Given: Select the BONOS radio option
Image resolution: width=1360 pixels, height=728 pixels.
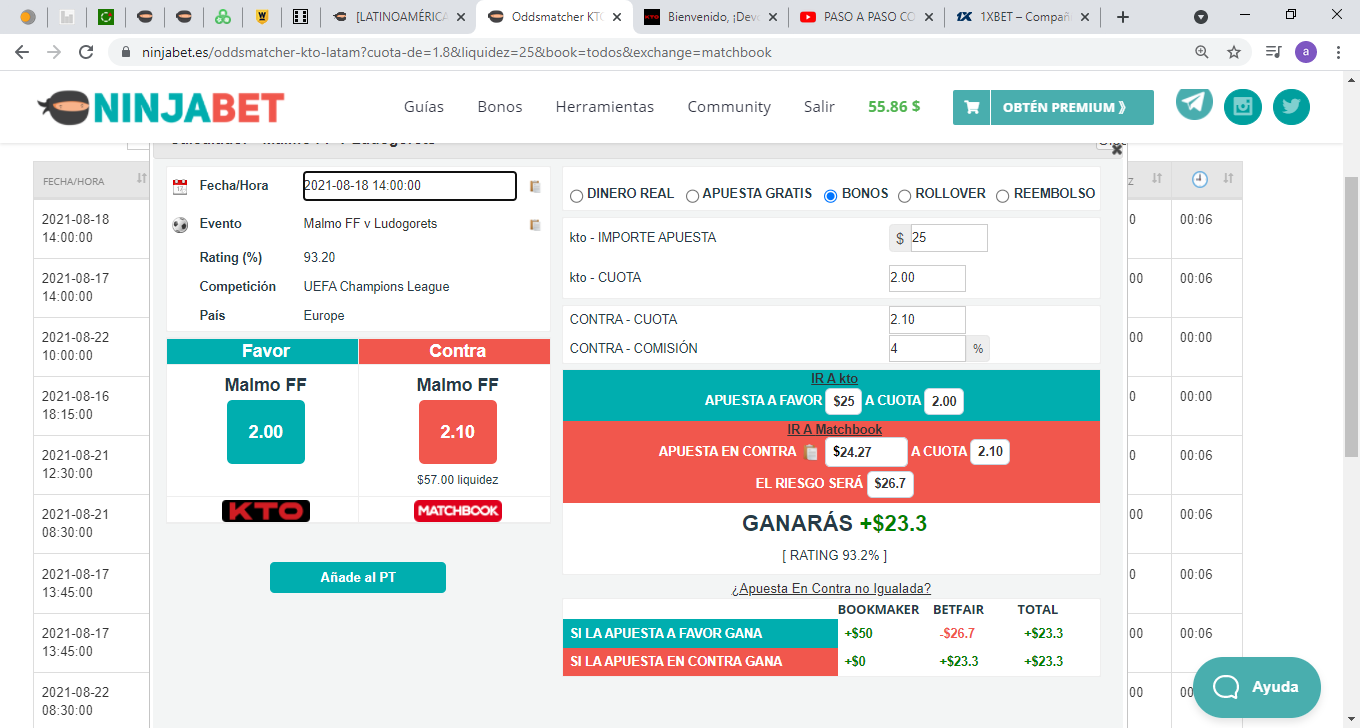Looking at the screenshot, I should [830, 196].
